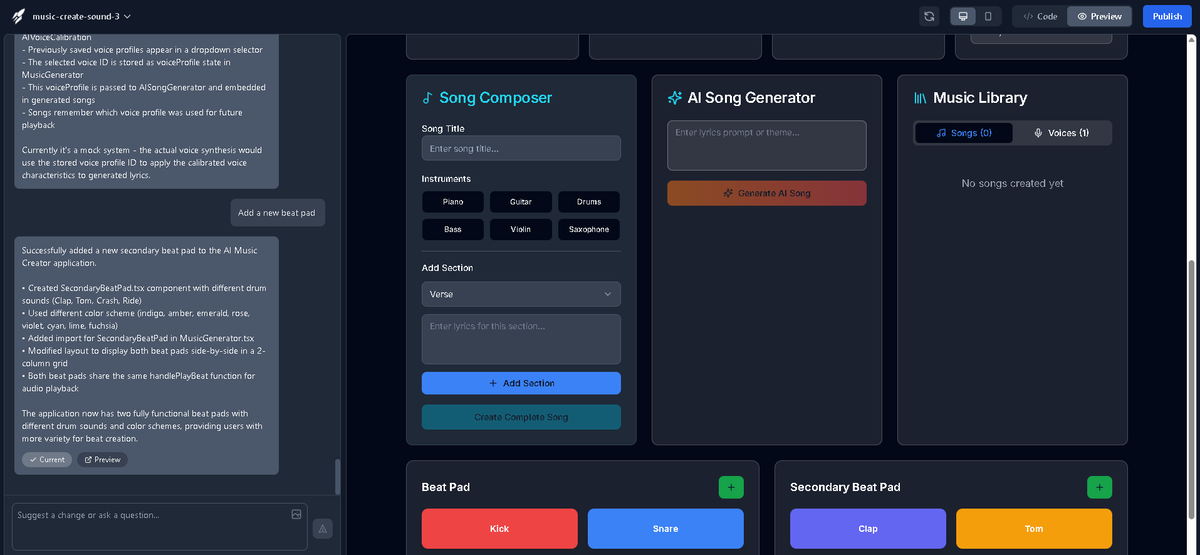Tap the red Kick pad
This screenshot has height=555, width=1200.
coord(500,528)
